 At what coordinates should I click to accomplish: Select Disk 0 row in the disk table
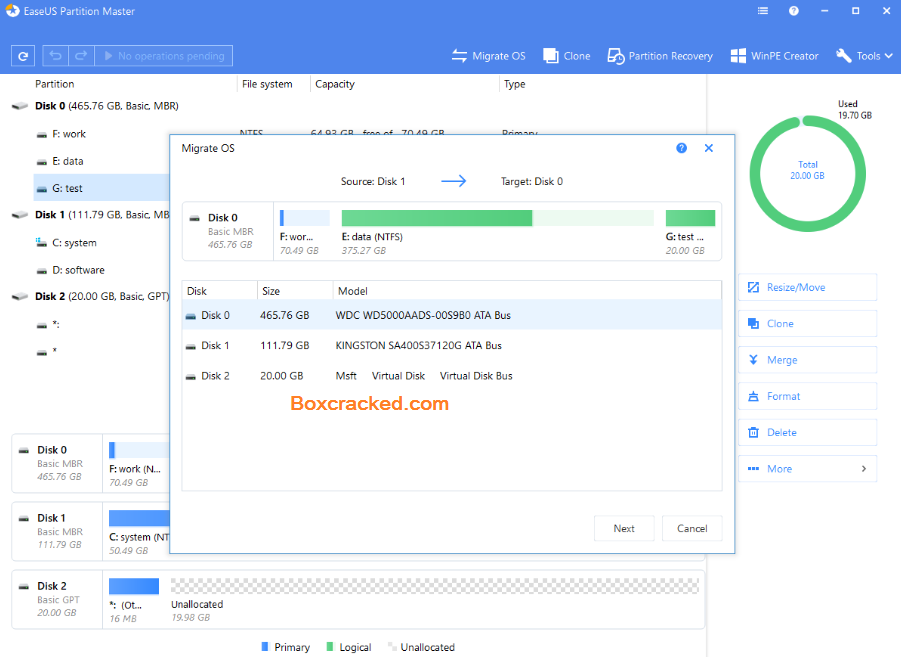pos(452,315)
